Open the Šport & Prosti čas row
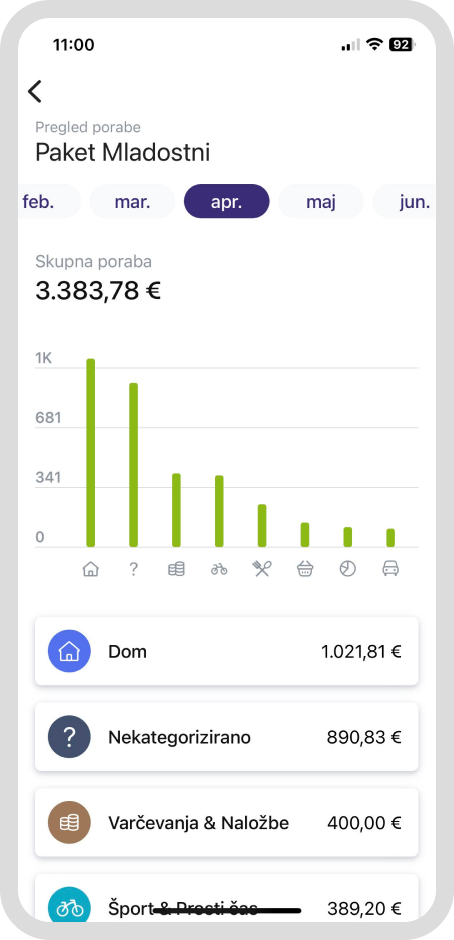 click(227, 898)
